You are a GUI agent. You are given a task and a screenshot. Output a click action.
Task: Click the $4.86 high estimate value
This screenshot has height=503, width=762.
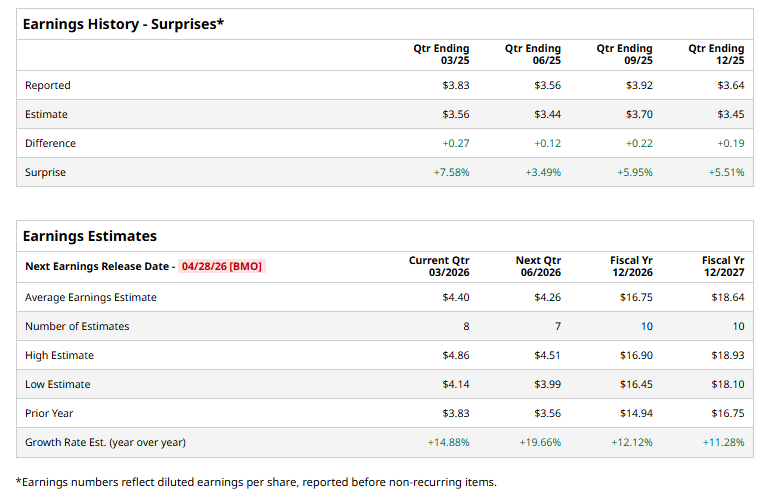[455, 355]
